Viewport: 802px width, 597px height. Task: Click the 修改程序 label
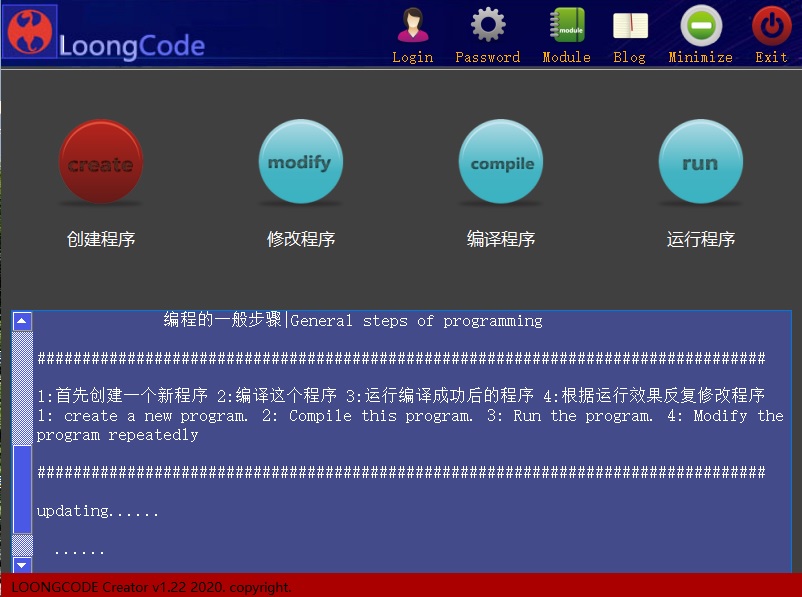[x=301, y=239]
